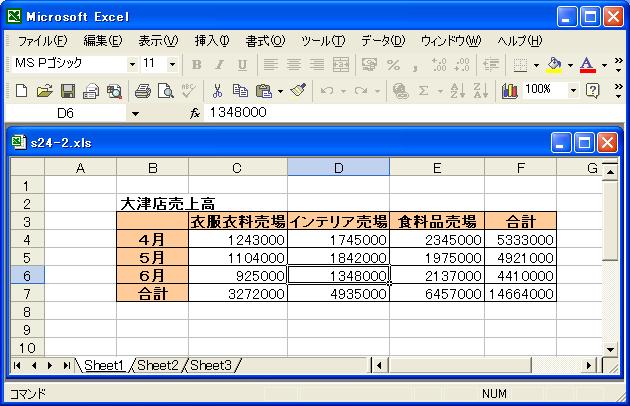This screenshot has width=630, height=406.
Task: Click the Decrease Indent icon
Action: coord(491,65)
